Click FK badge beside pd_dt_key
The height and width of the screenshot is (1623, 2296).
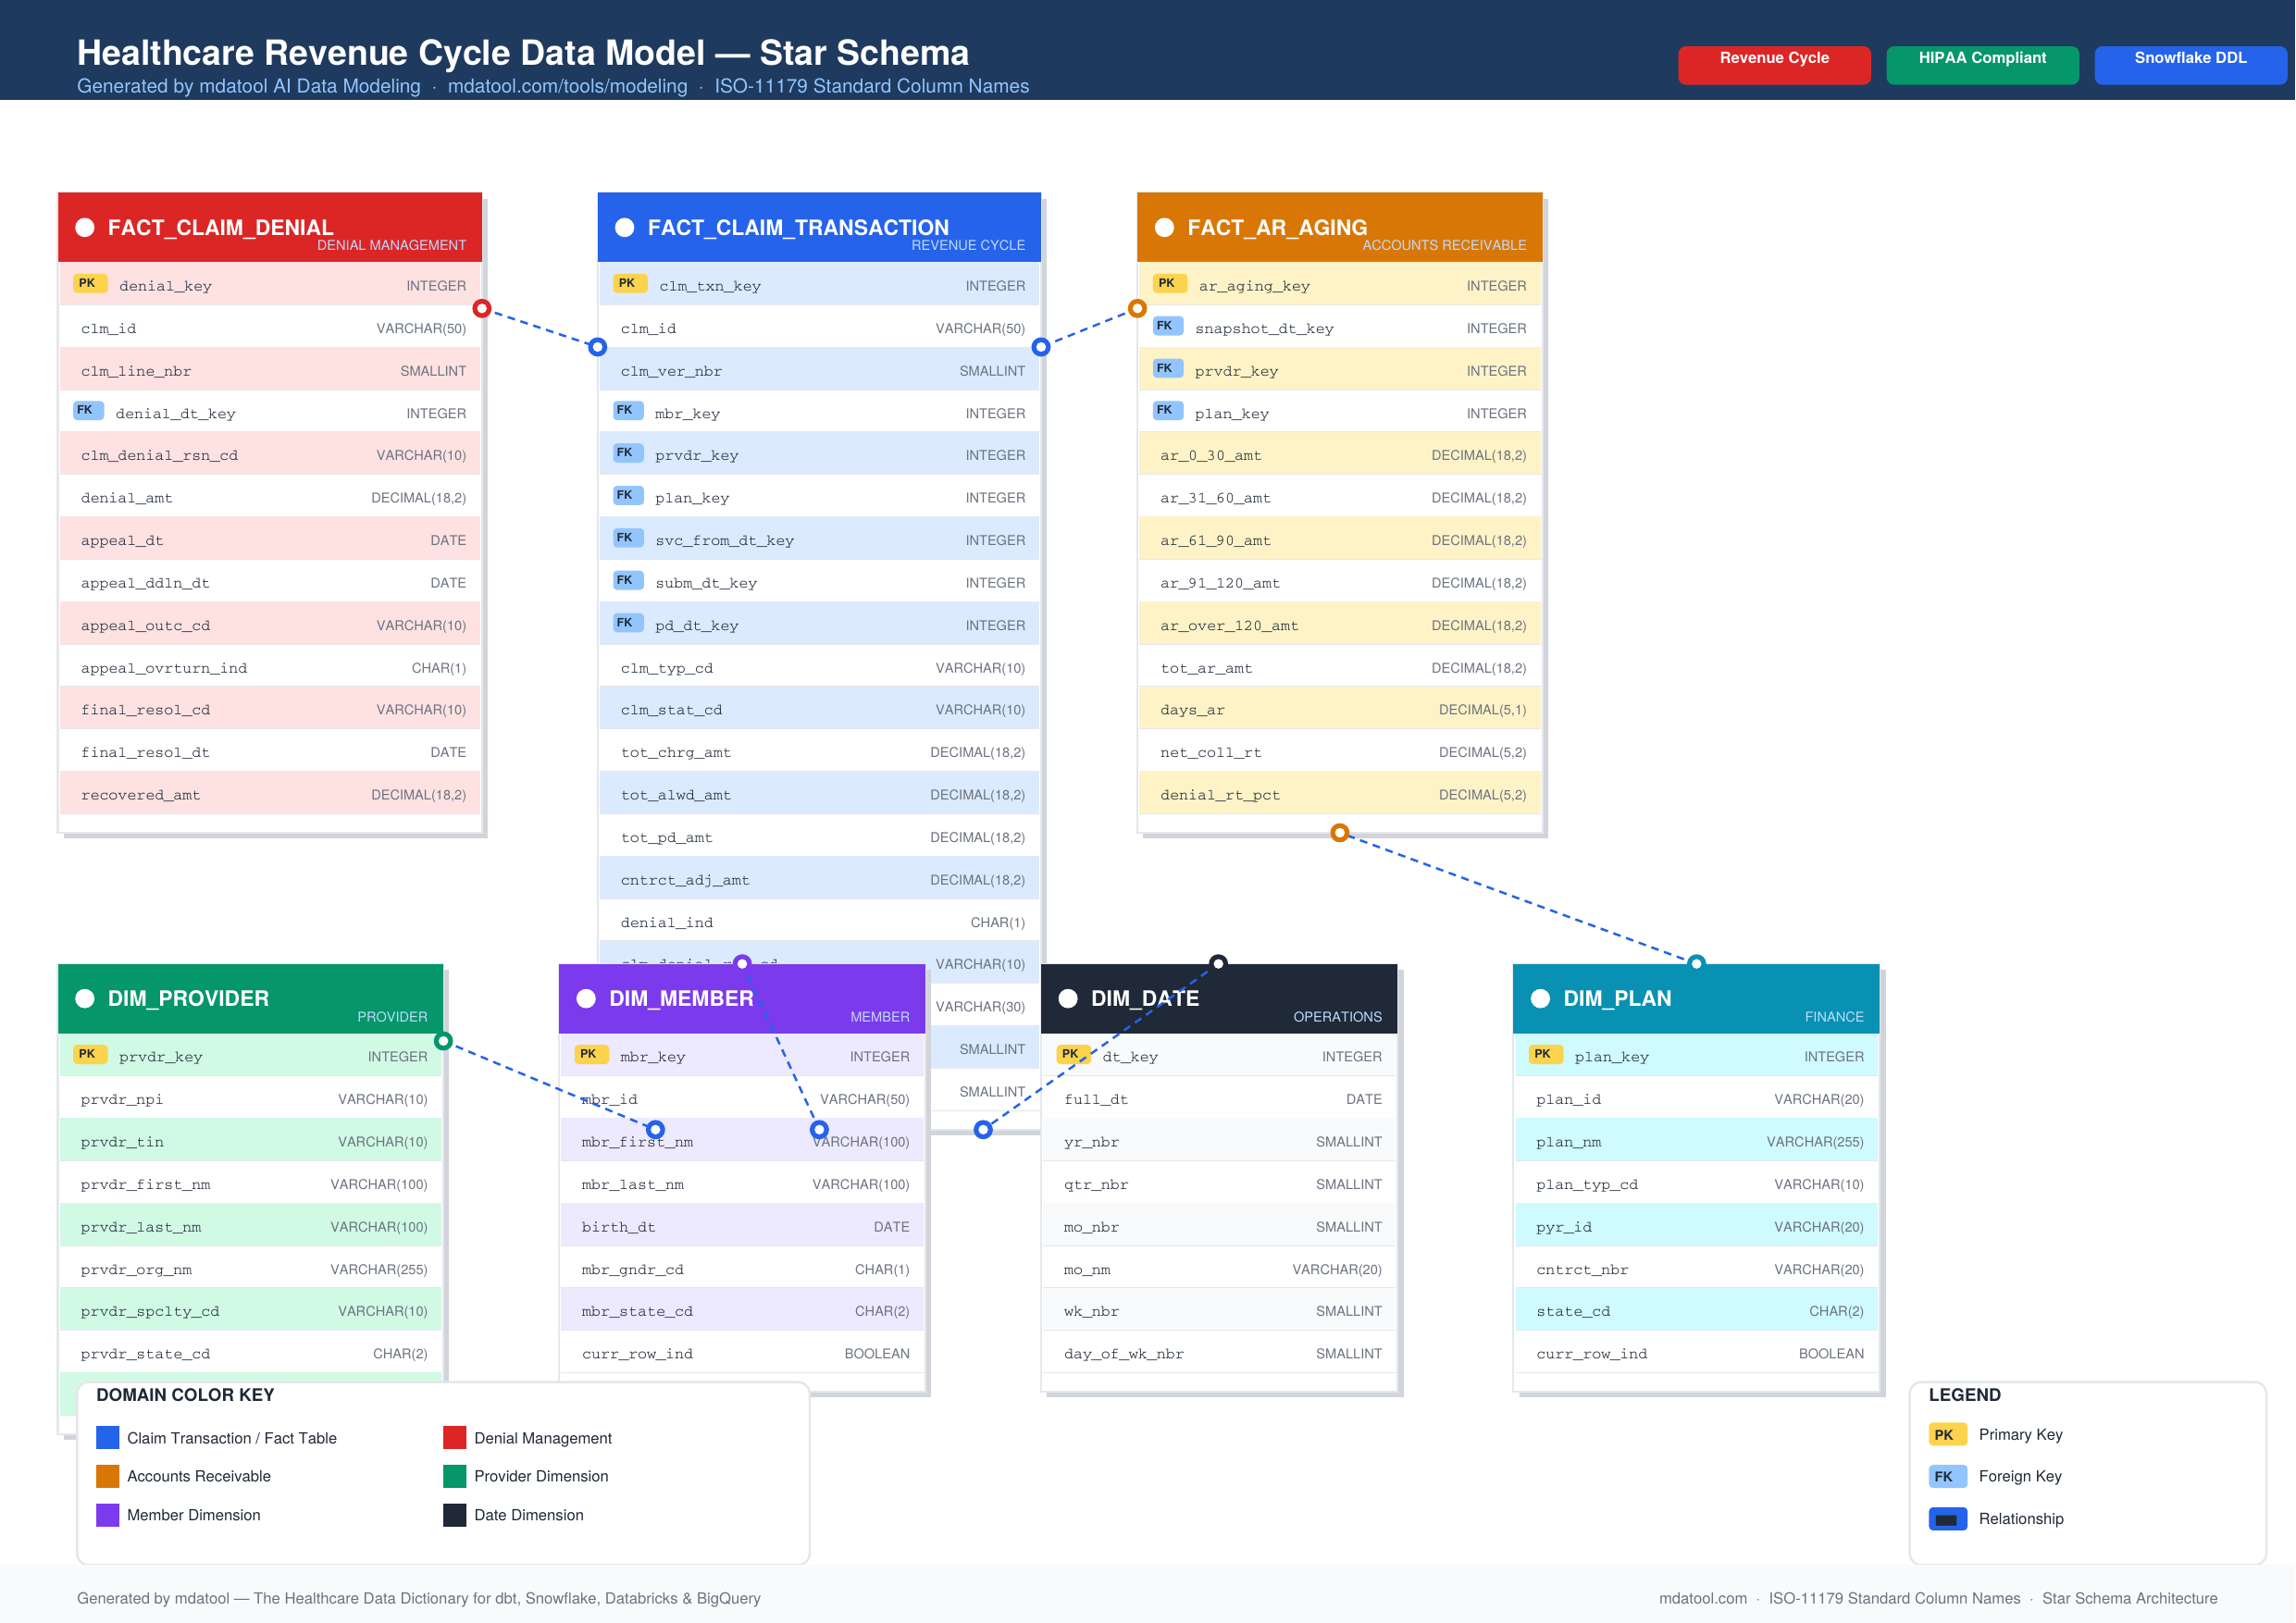[627, 623]
